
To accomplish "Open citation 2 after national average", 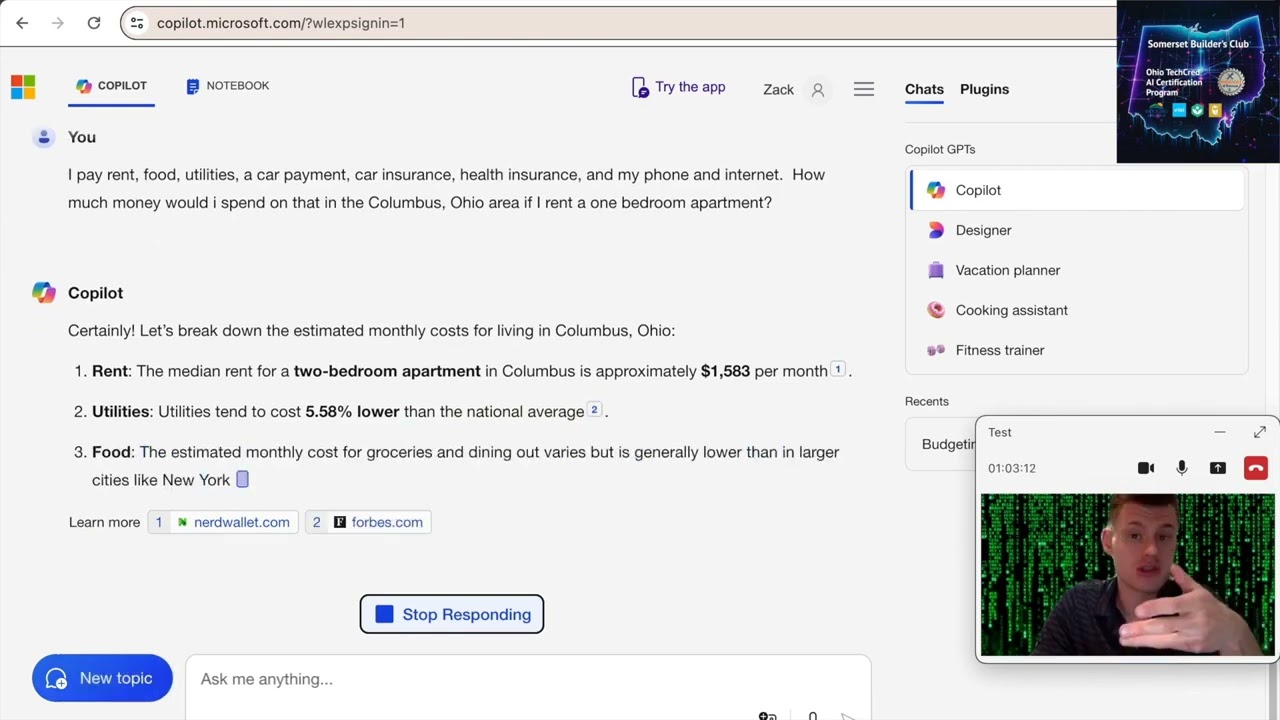I will pos(594,409).
